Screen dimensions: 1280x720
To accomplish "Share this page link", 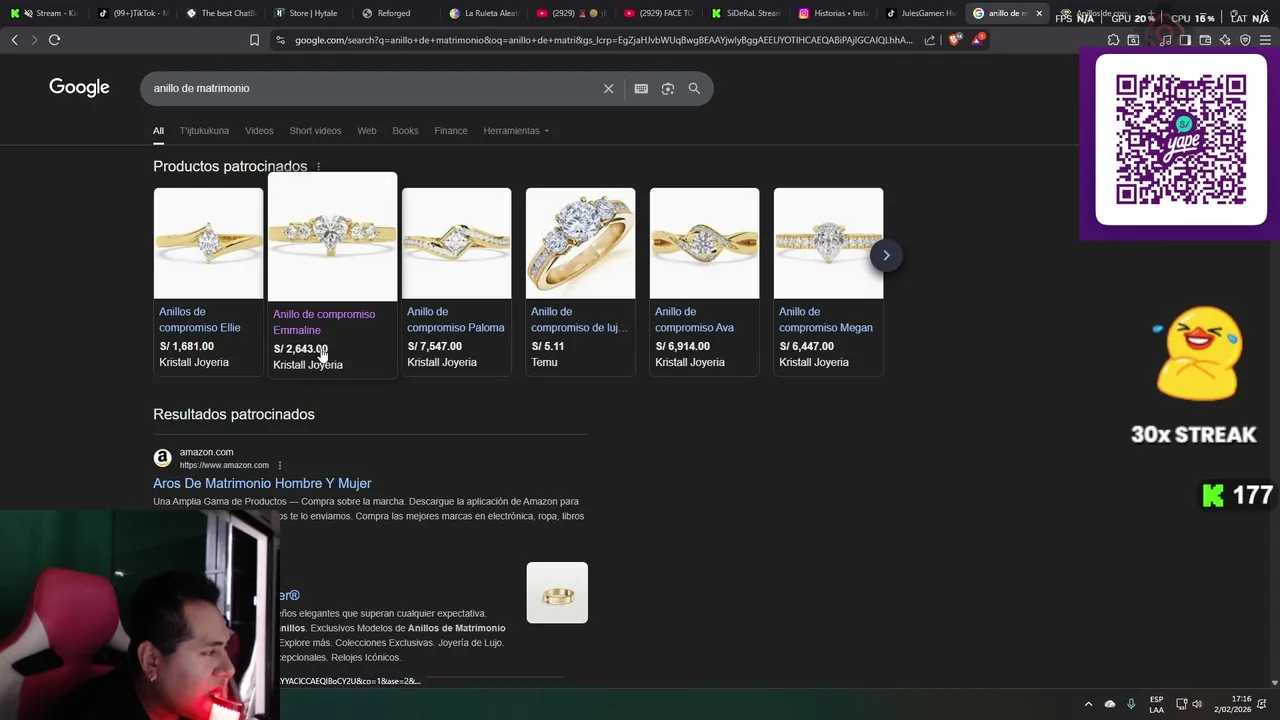I will click(x=930, y=40).
